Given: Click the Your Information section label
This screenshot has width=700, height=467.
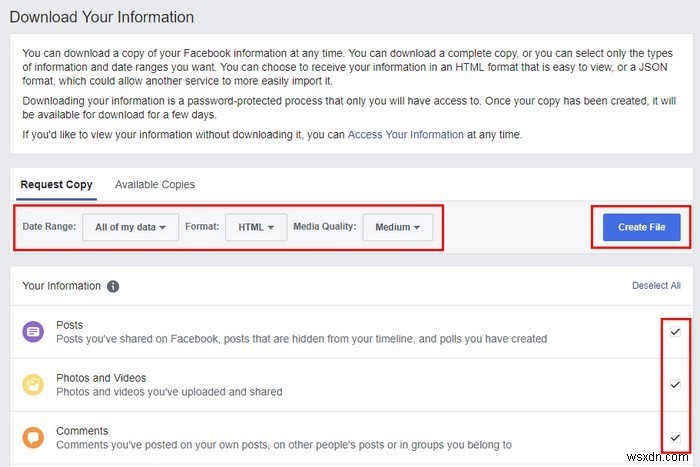Looking at the screenshot, I should tap(62, 286).
